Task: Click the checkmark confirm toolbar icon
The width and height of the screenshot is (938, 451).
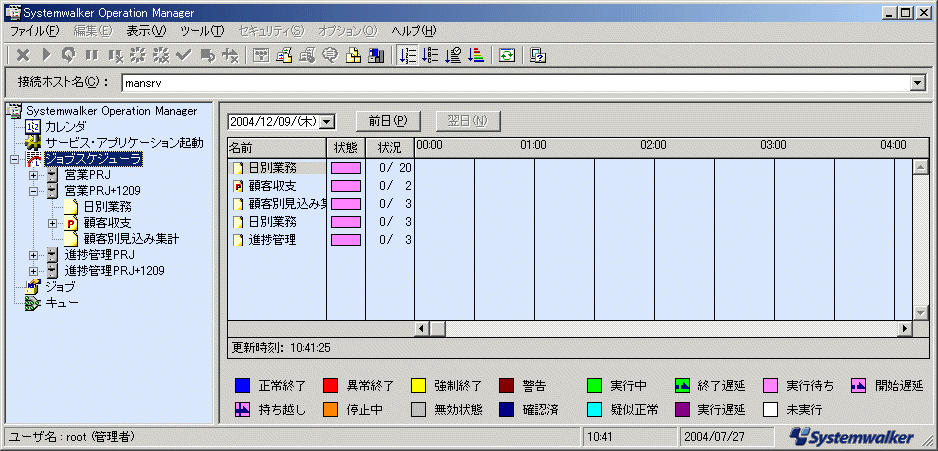Action: pyautogui.click(x=184, y=56)
